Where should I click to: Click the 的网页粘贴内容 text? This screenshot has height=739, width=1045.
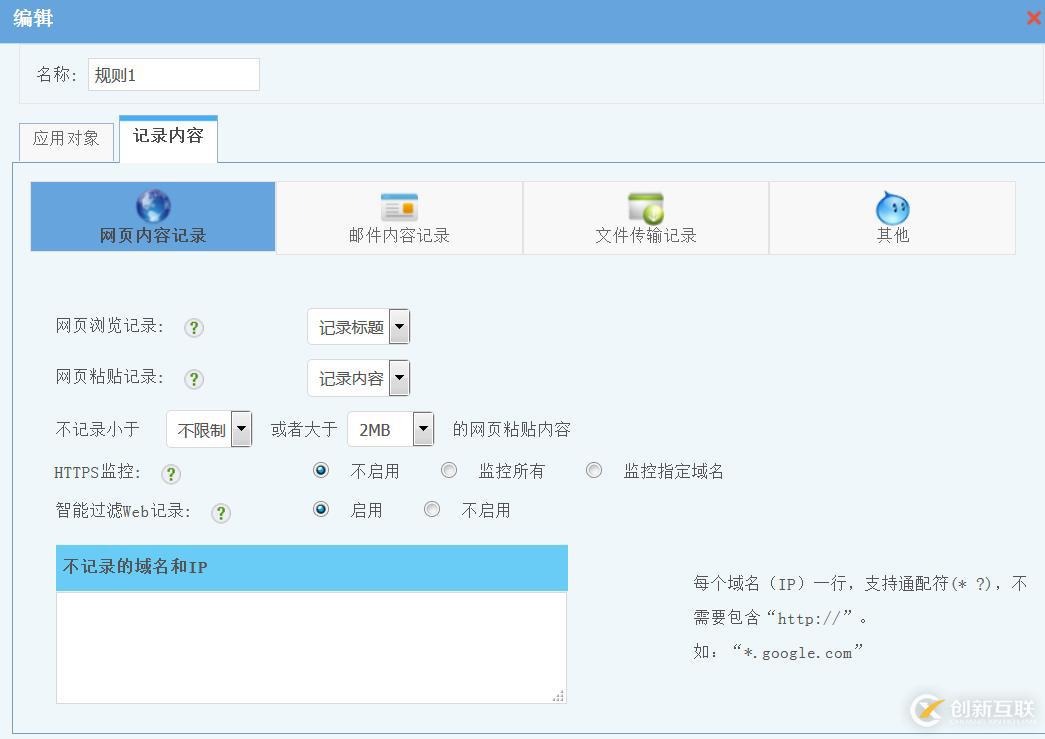point(512,430)
